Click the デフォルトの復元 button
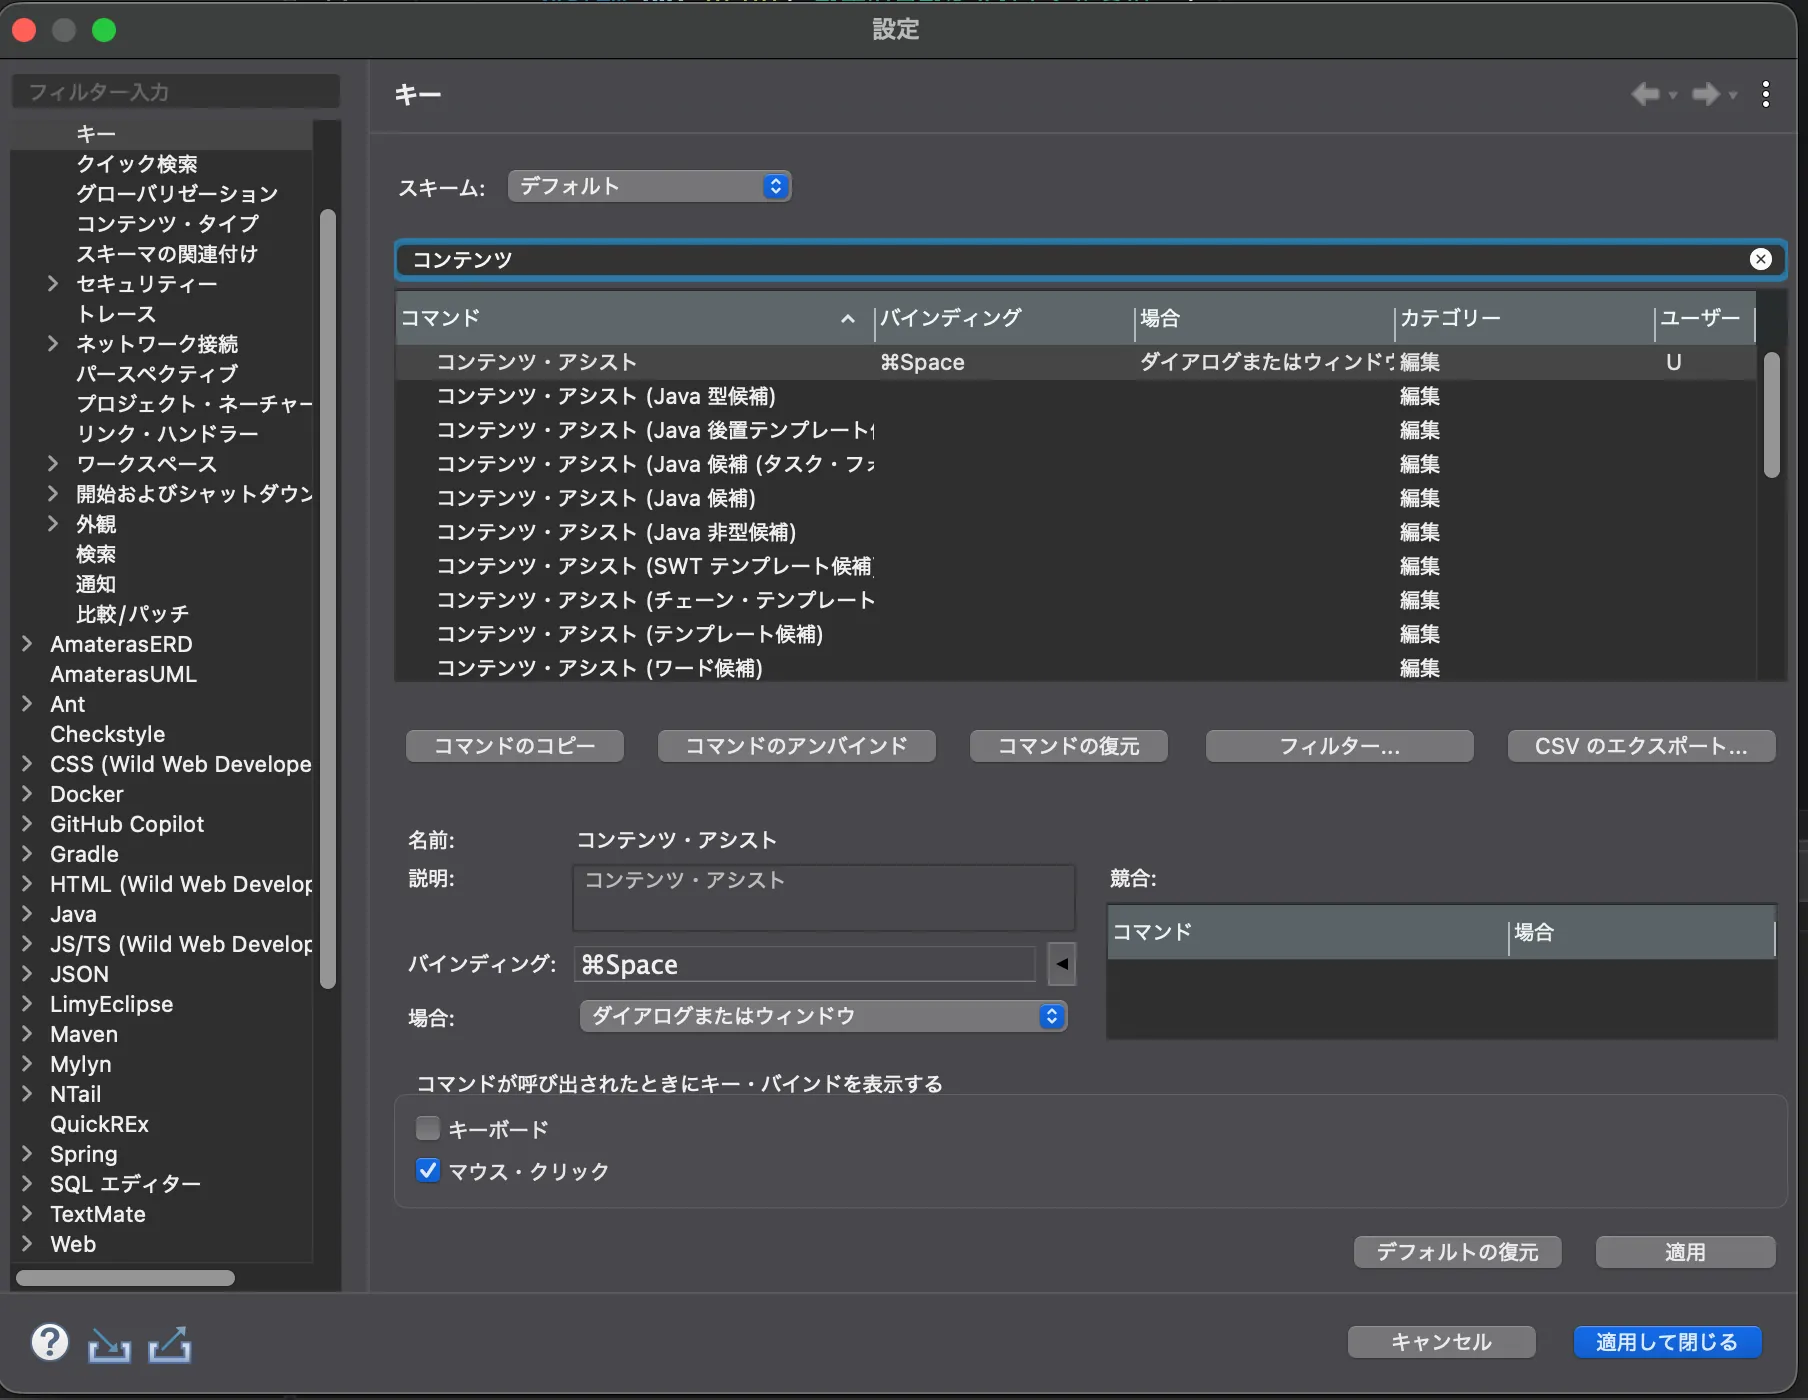Image resolution: width=1808 pixels, height=1400 pixels. [1457, 1252]
